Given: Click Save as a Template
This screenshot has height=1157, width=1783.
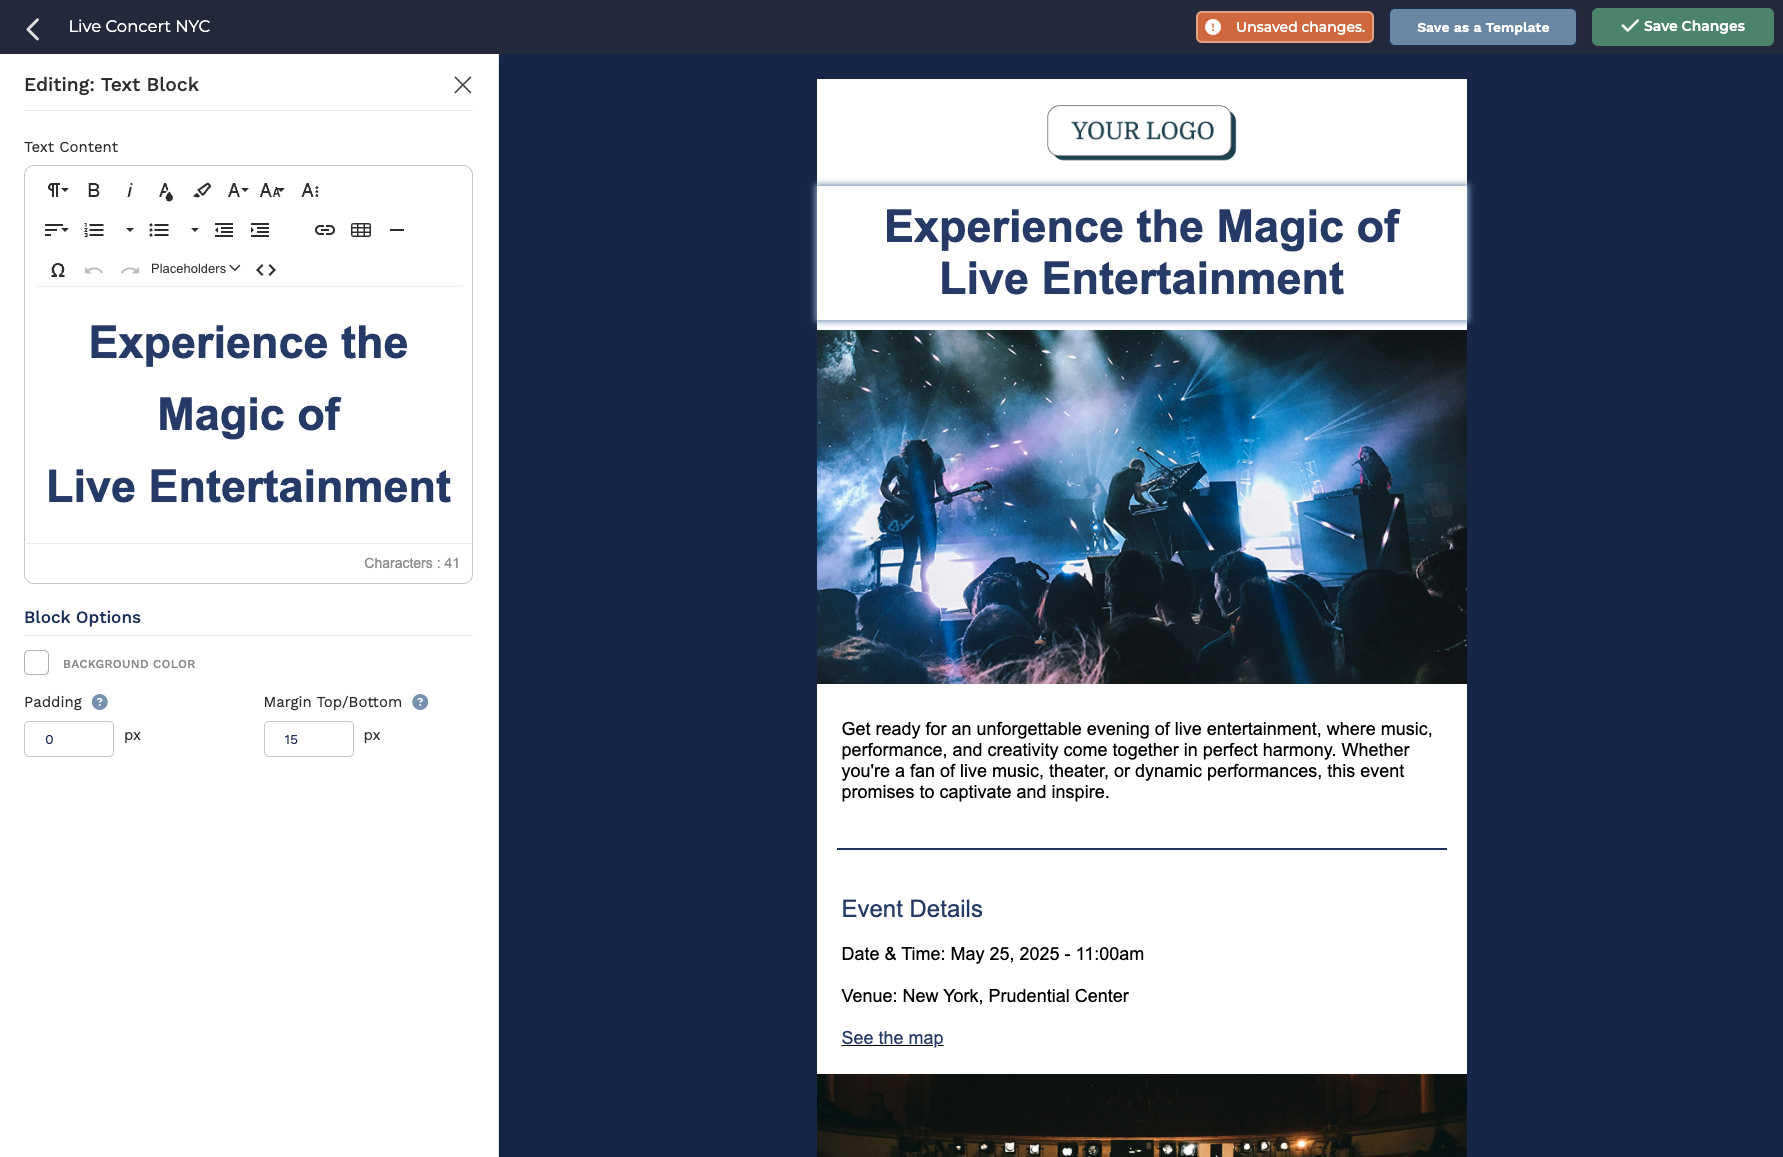Looking at the screenshot, I should (1482, 27).
